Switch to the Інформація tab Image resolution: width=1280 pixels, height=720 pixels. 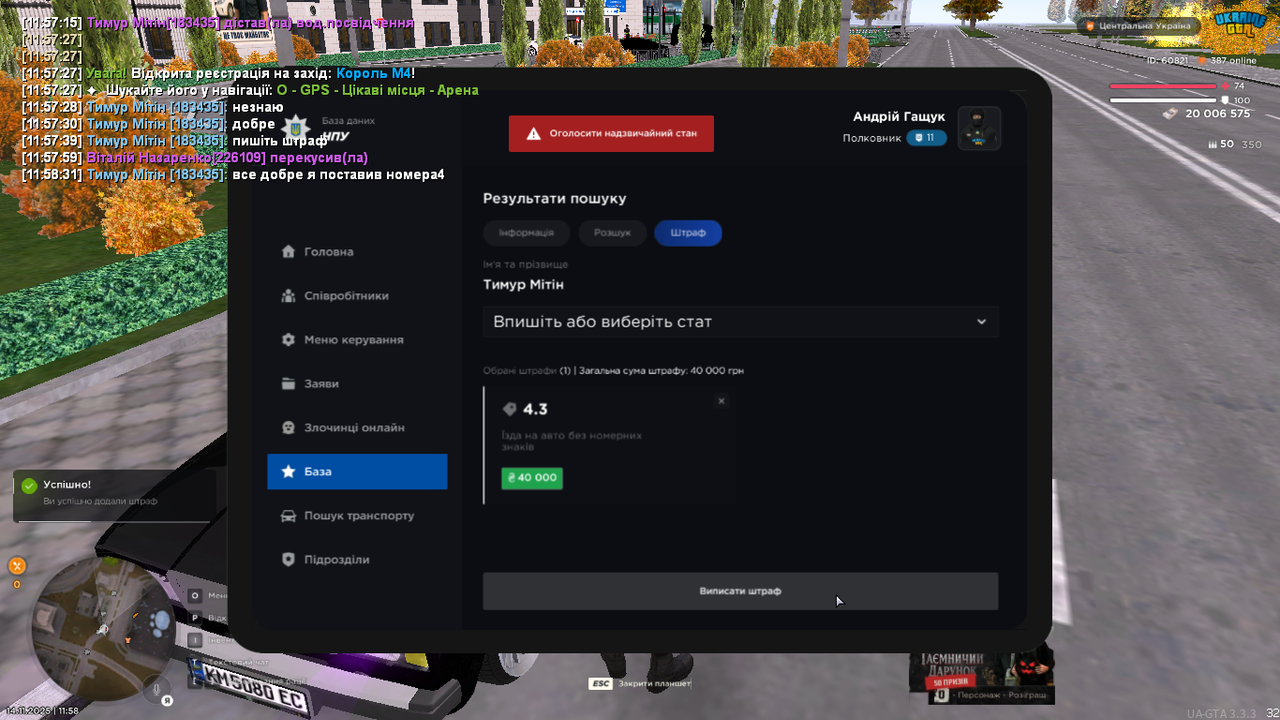pos(526,233)
